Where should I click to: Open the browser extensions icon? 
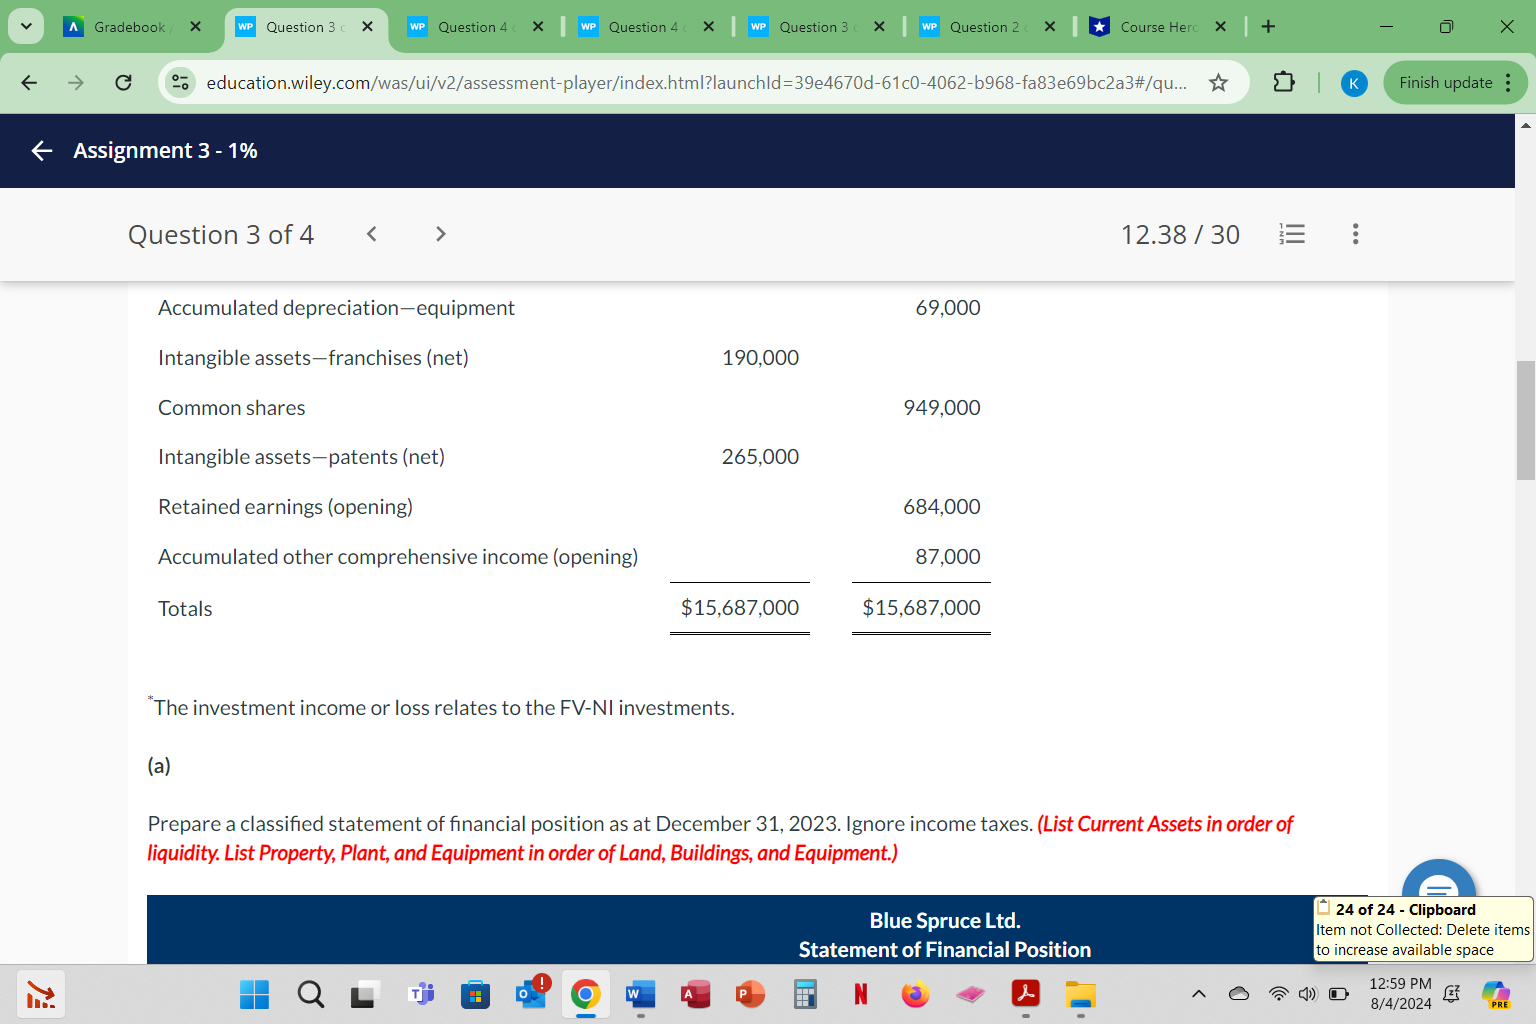(1283, 83)
